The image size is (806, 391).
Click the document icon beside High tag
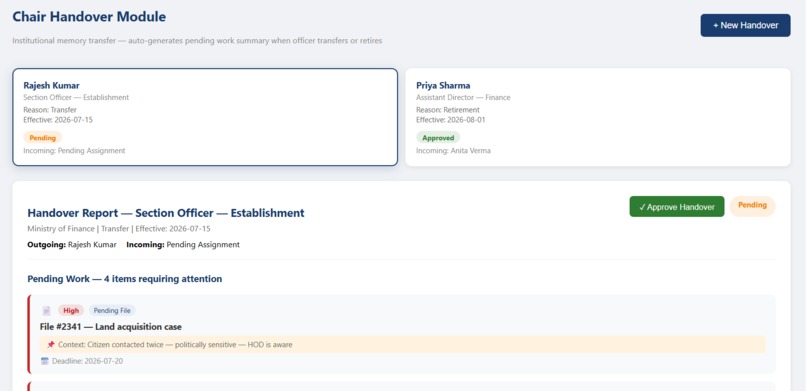(47, 310)
